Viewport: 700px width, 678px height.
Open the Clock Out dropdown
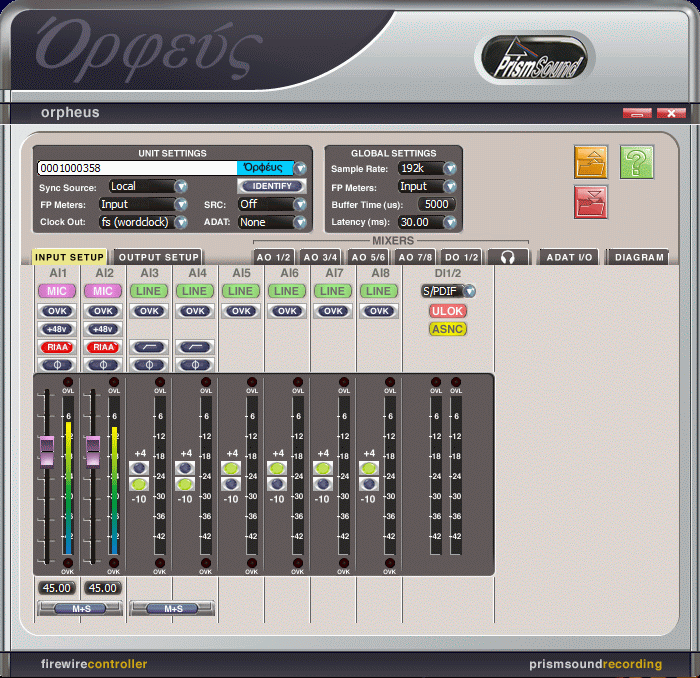[x=181, y=222]
